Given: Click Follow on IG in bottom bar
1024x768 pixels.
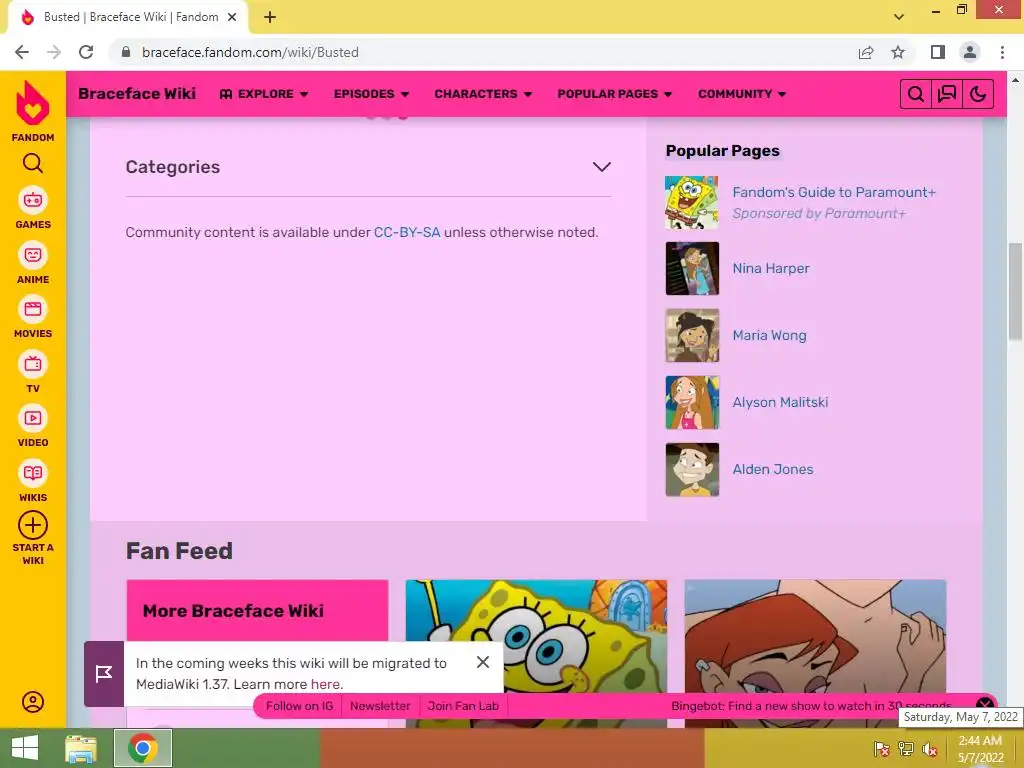Looking at the screenshot, I should coord(299,706).
